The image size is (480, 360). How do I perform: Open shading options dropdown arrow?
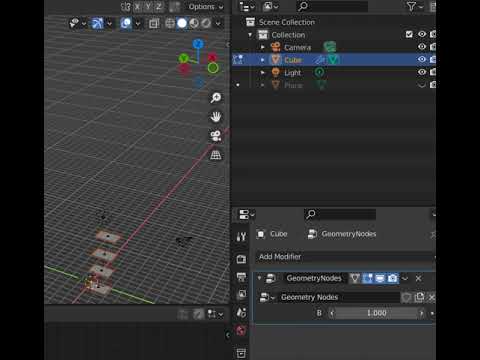[218, 24]
